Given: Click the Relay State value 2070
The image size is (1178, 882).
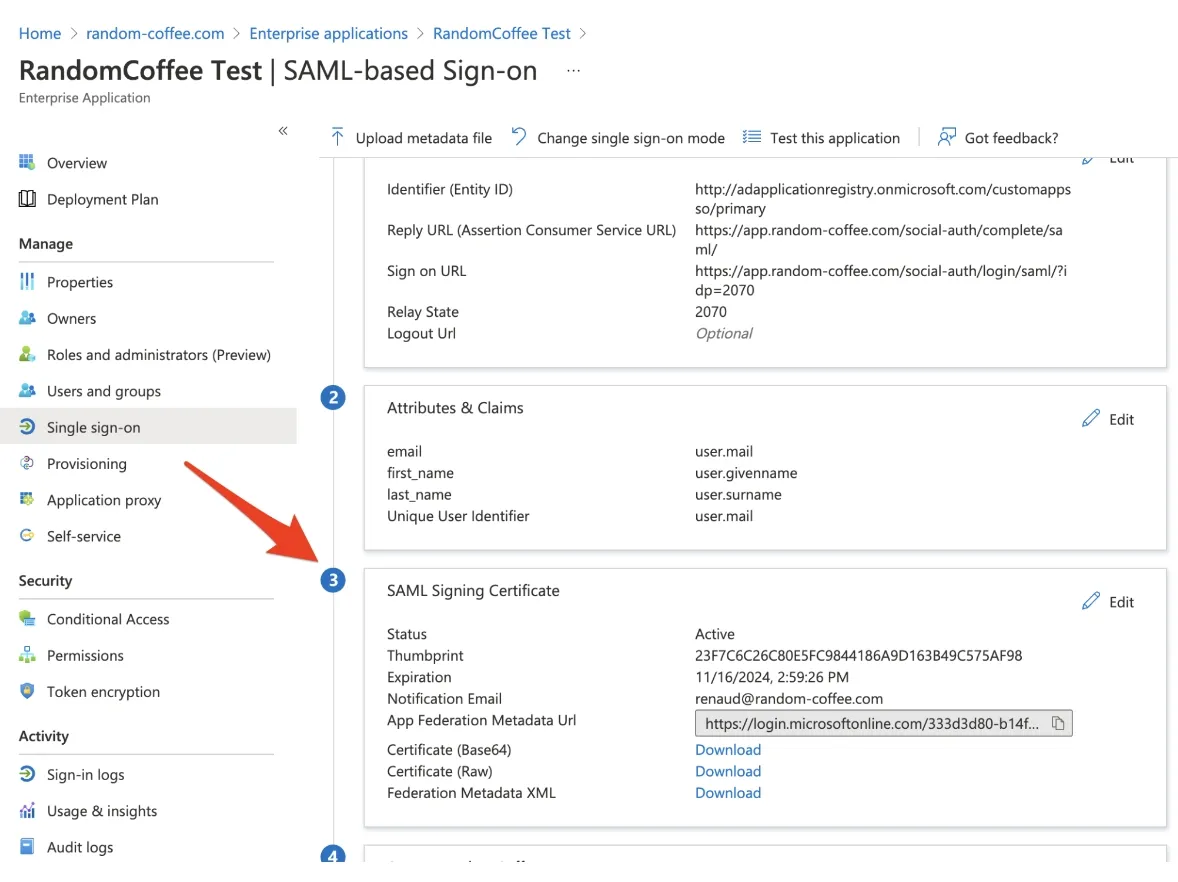Looking at the screenshot, I should (711, 312).
